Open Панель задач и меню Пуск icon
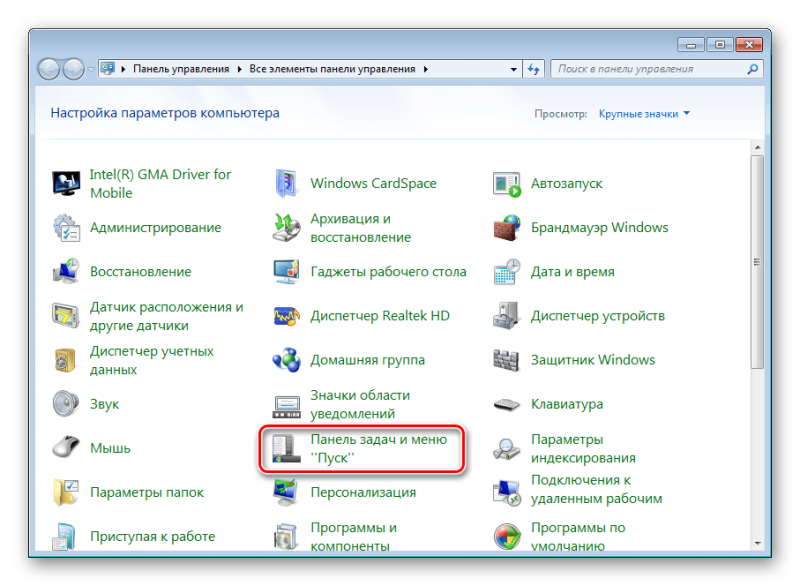Viewport: 800px width, 586px height. tap(286, 448)
